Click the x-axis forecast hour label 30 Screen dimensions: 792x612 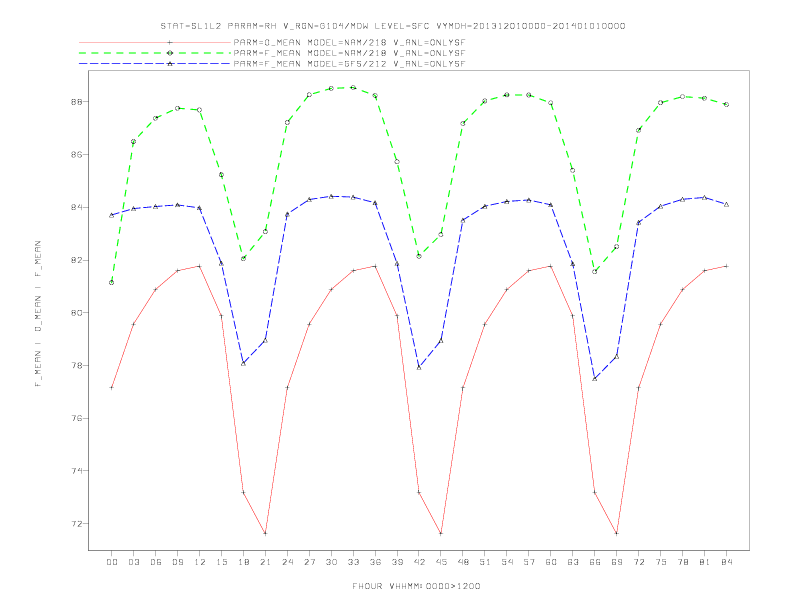point(331,562)
